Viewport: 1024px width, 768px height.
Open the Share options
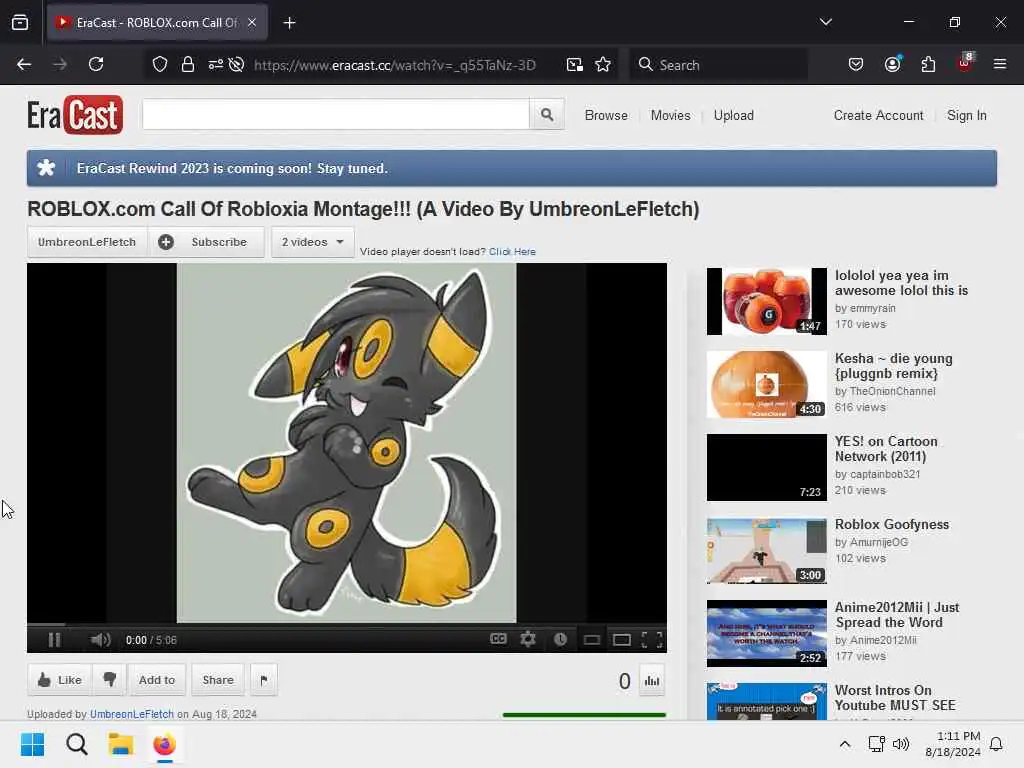pos(218,680)
